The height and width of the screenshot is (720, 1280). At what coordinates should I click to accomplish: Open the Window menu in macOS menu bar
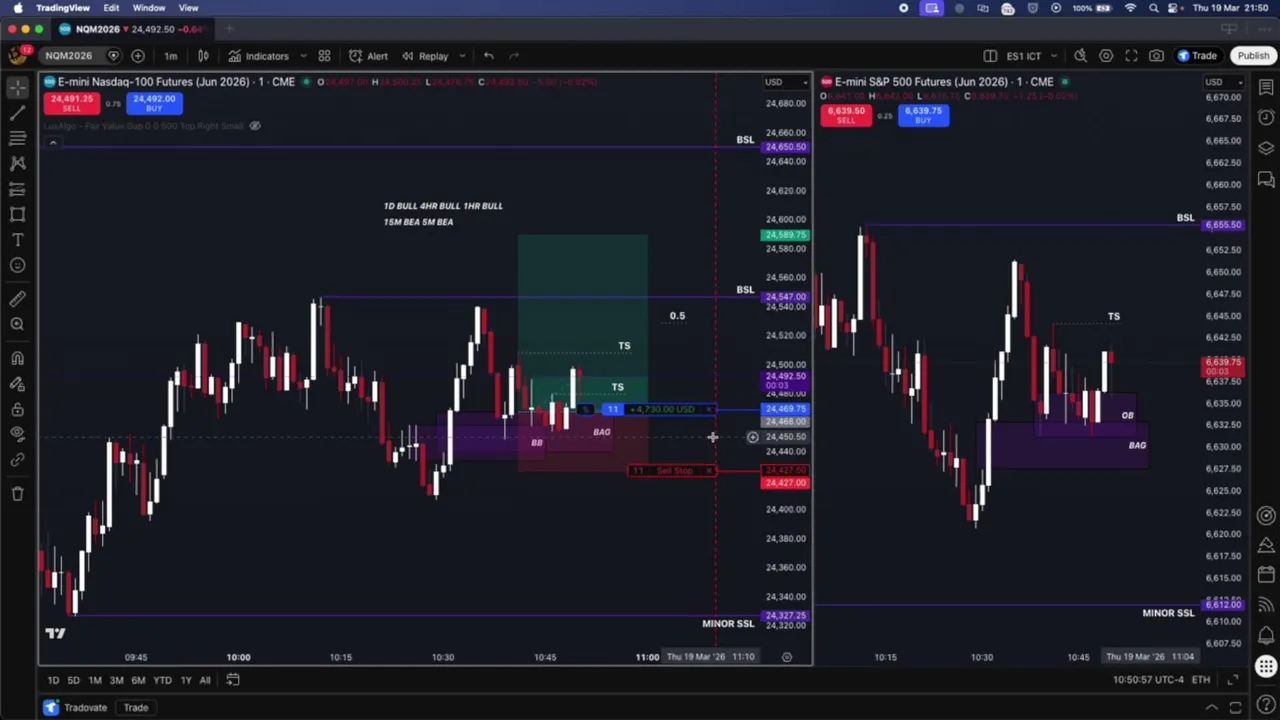pyautogui.click(x=149, y=8)
